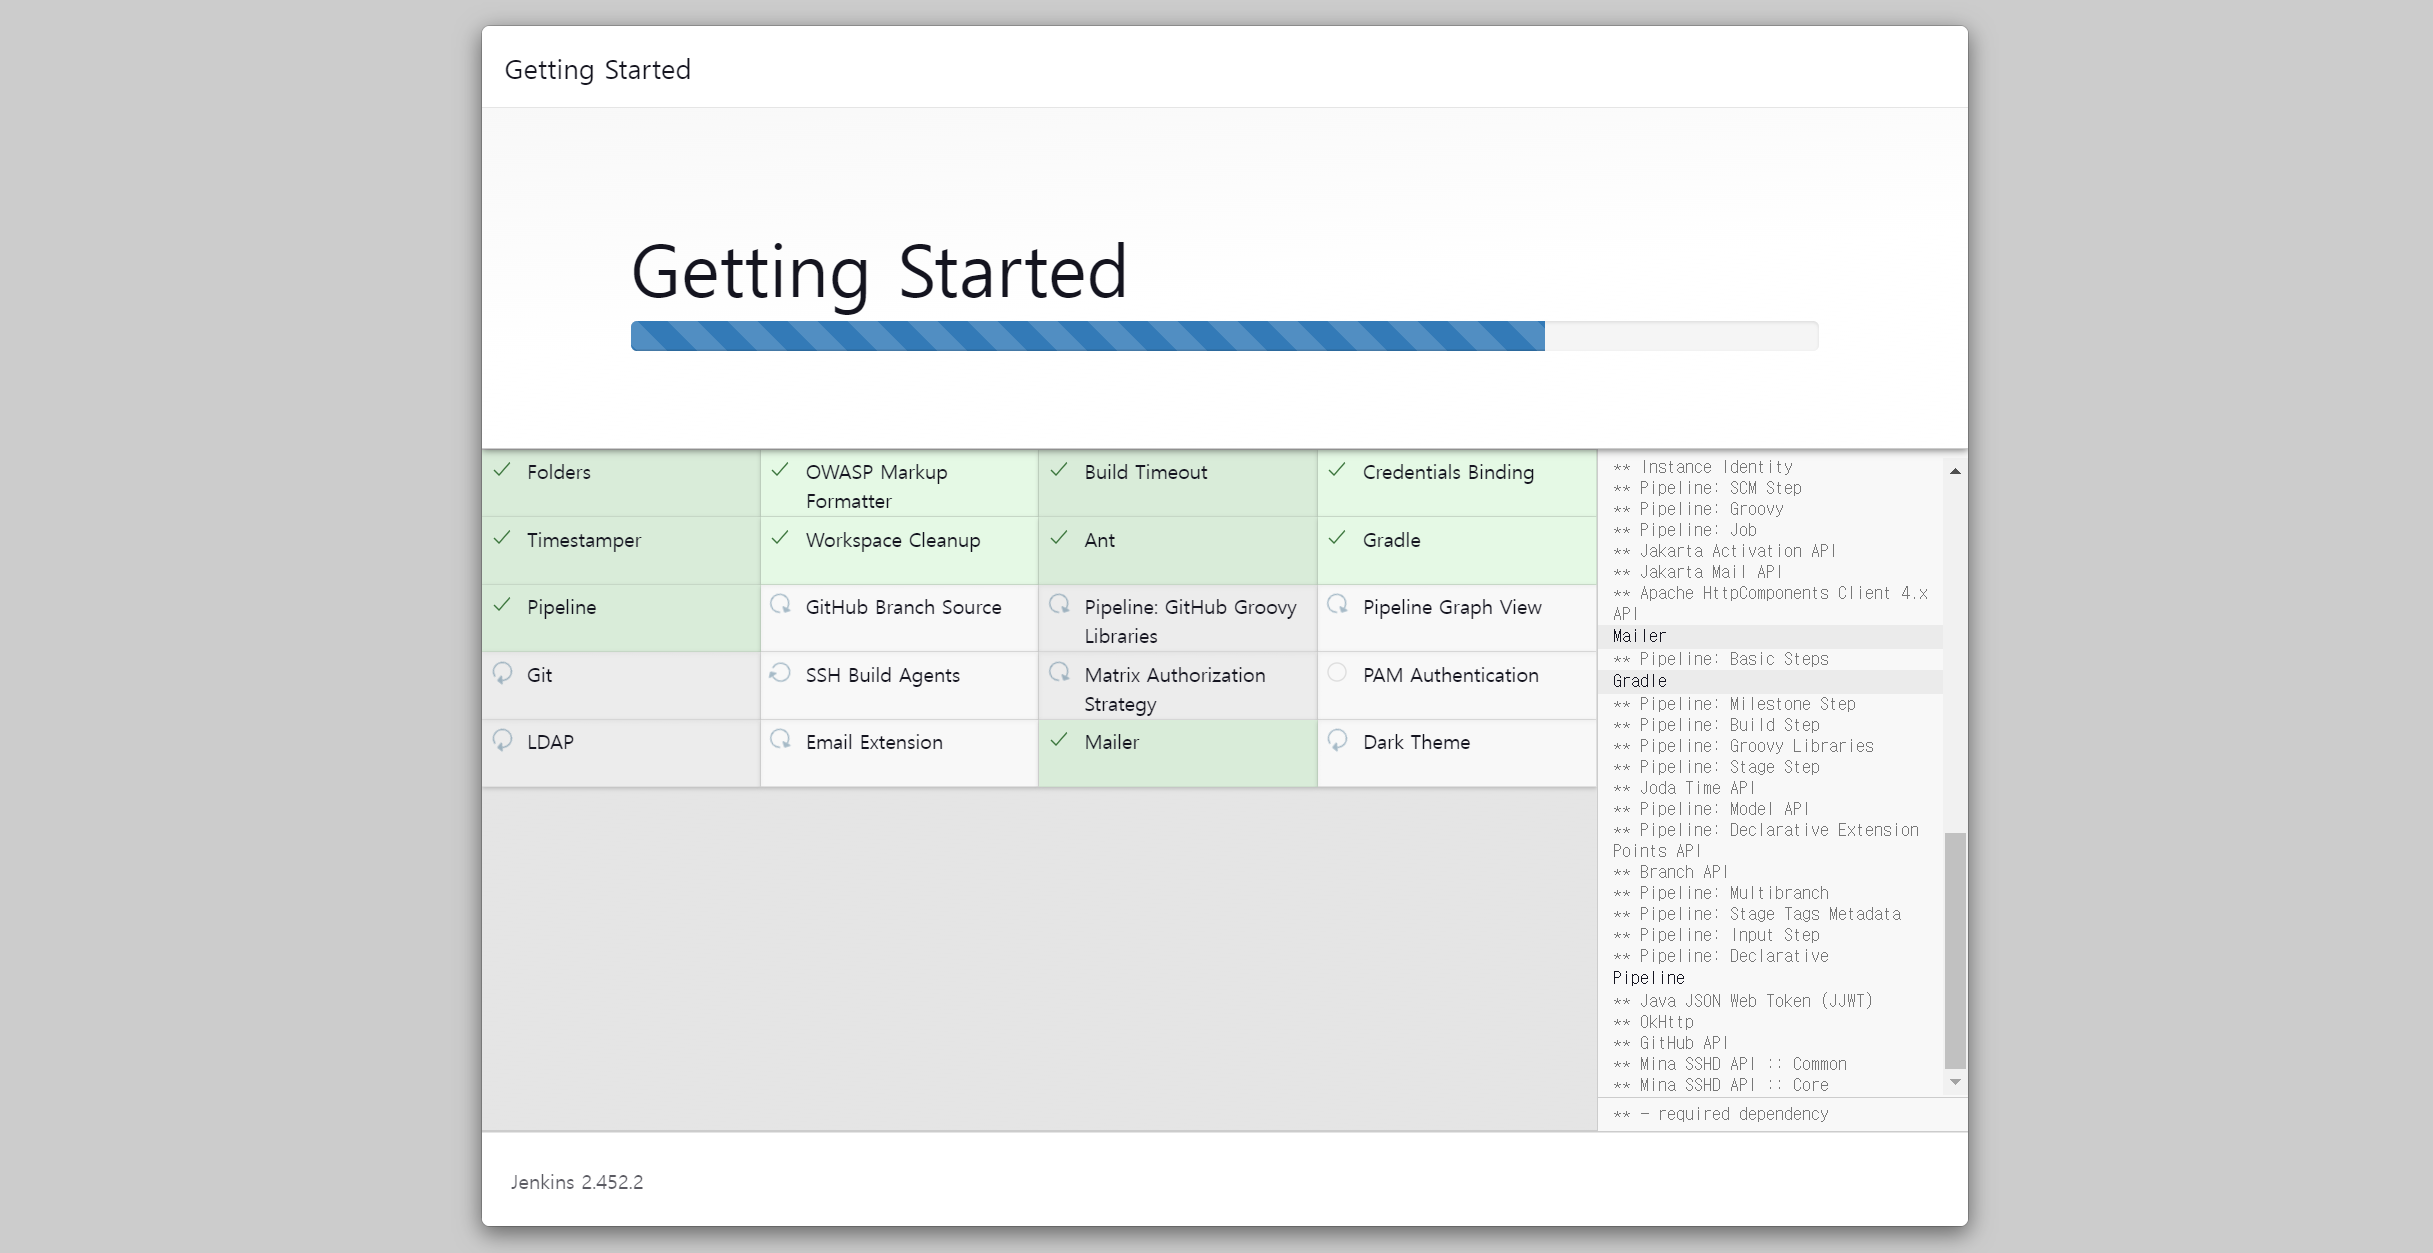Click the spinner beside Matrix Authorization Strategy
The image size is (2433, 1253).
pos(1059,673)
